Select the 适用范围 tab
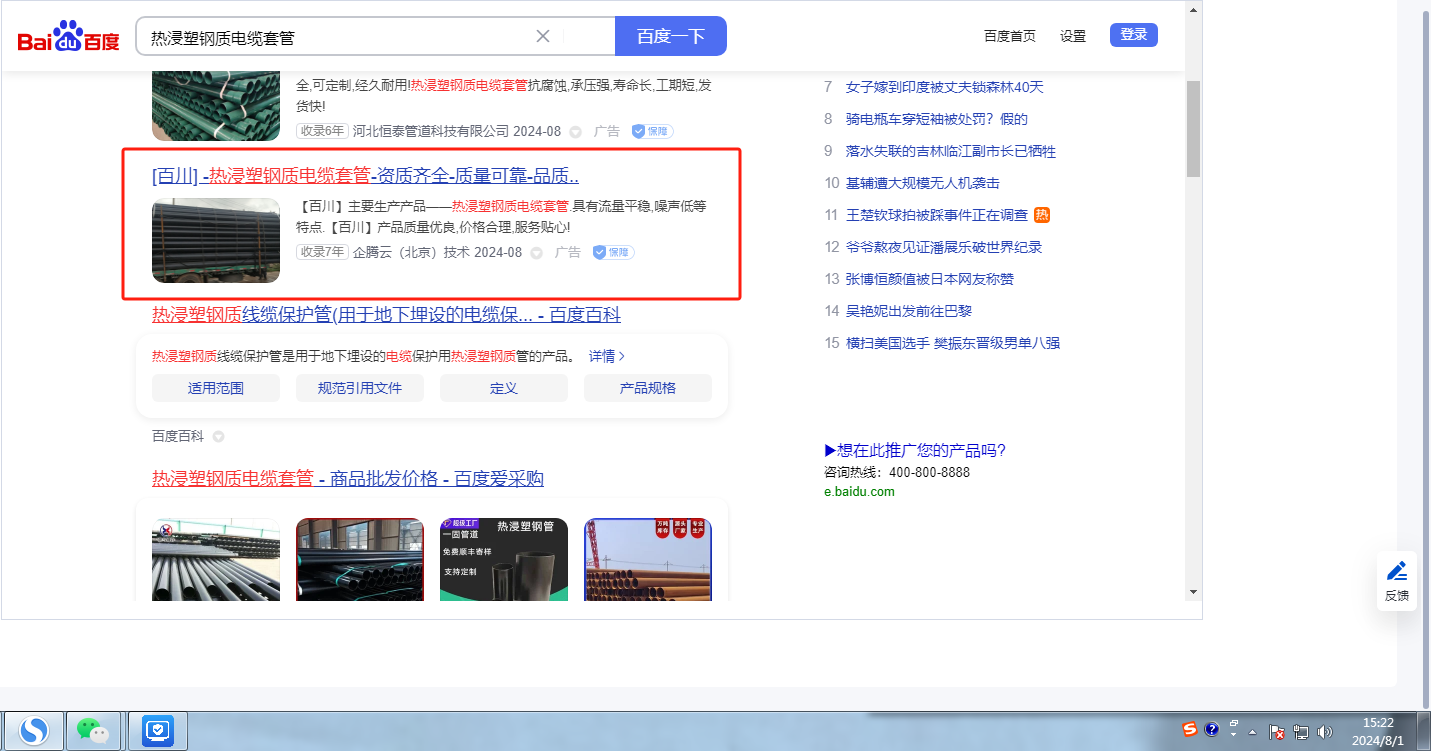This screenshot has width=1431, height=751. coord(216,388)
